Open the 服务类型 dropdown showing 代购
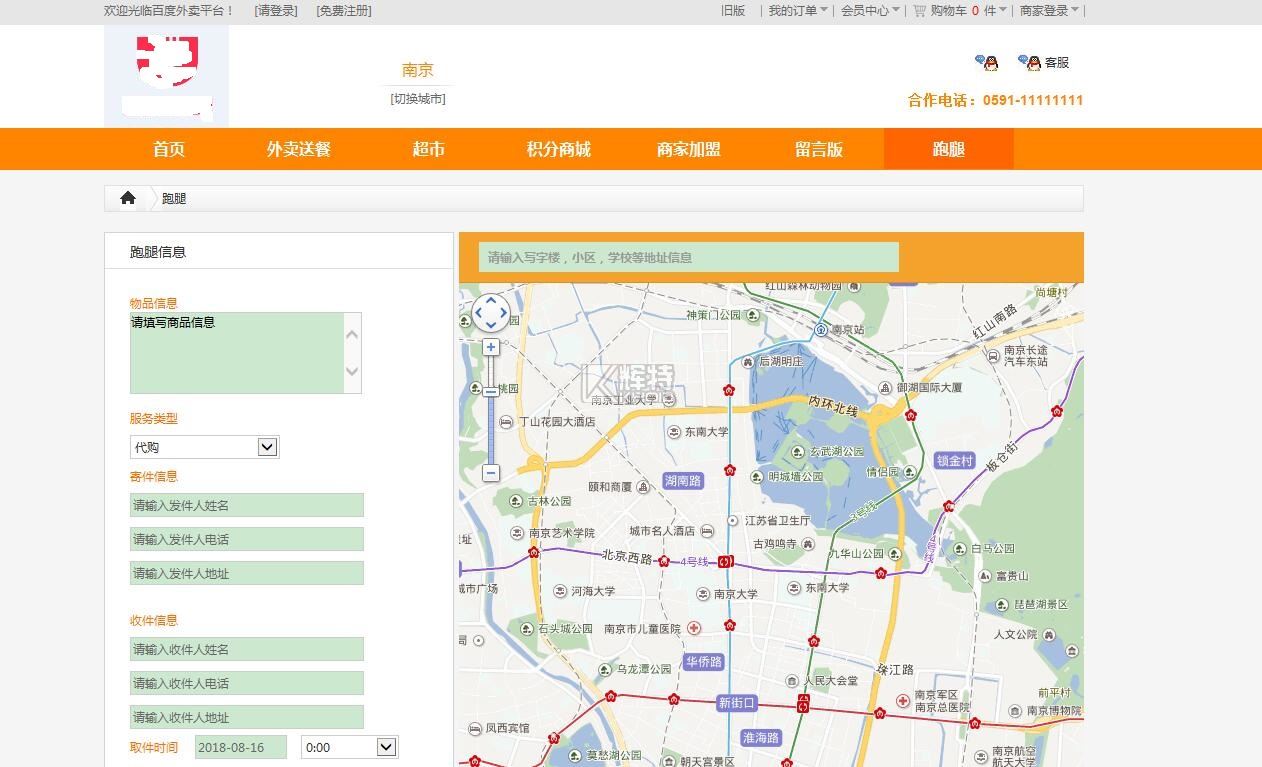 204,447
